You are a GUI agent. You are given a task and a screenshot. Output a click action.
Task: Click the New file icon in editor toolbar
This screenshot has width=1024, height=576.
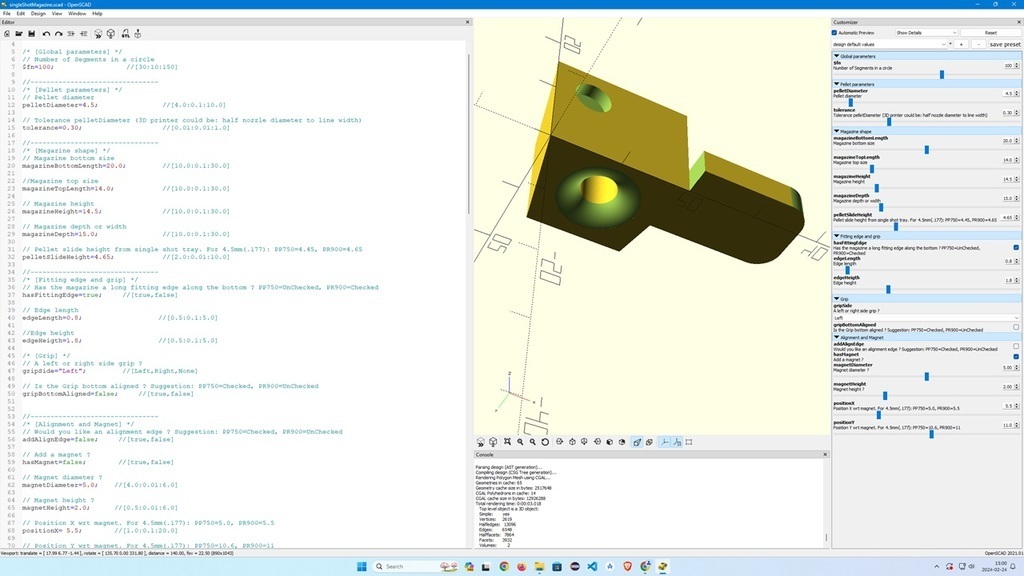[7, 33]
